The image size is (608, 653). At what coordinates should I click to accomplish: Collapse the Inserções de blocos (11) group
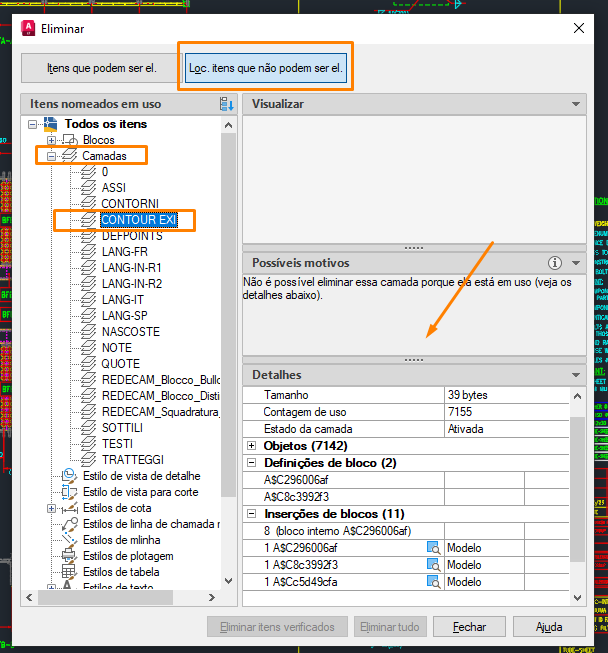tap(251, 514)
